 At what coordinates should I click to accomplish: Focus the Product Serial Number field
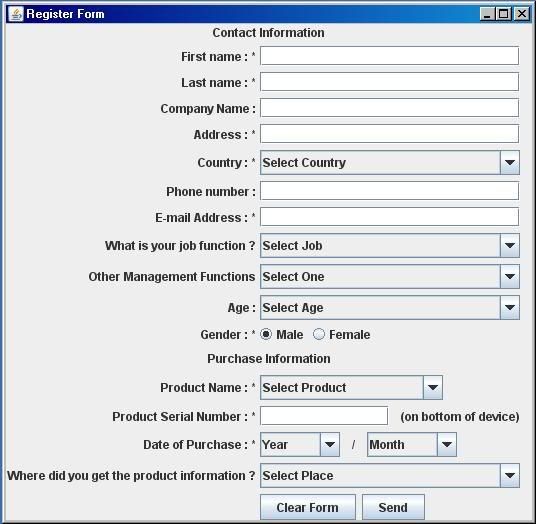tap(324, 416)
